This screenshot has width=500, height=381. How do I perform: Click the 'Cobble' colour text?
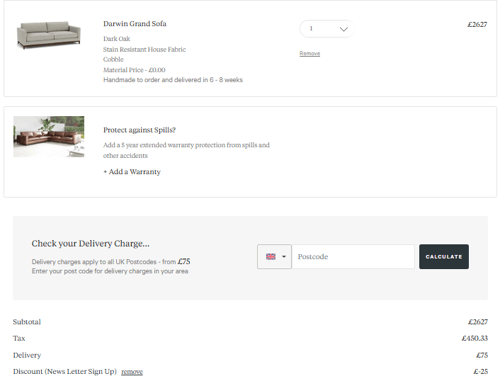(x=113, y=59)
